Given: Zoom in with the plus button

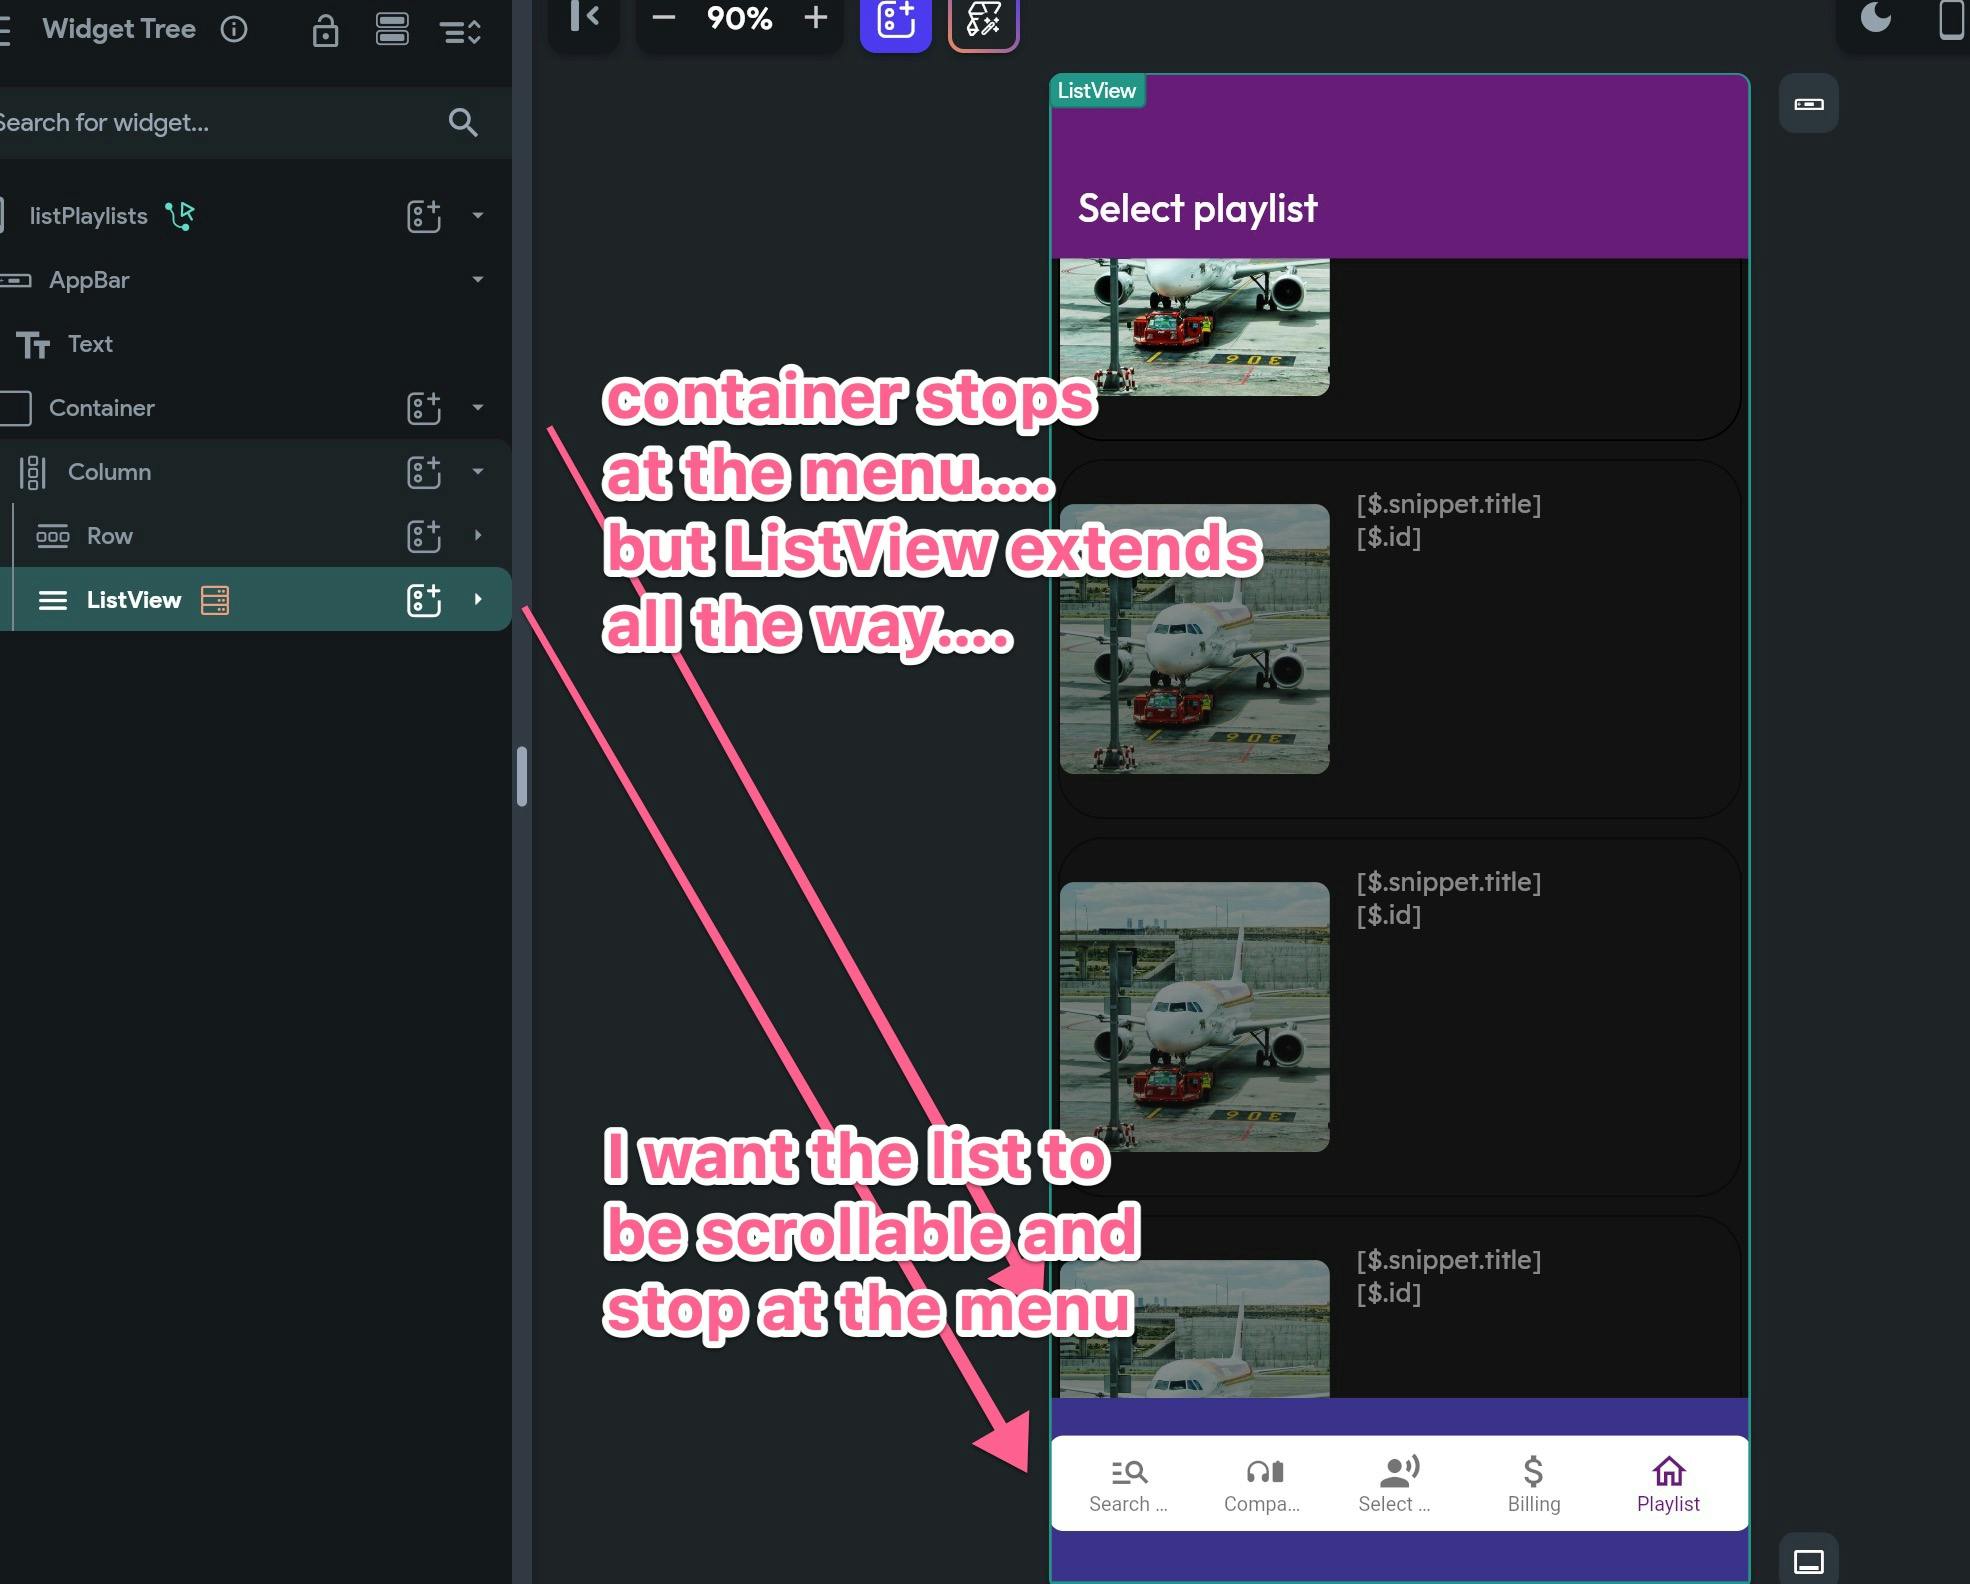Looking at the screenshot, I should click(x=816, y=17).
